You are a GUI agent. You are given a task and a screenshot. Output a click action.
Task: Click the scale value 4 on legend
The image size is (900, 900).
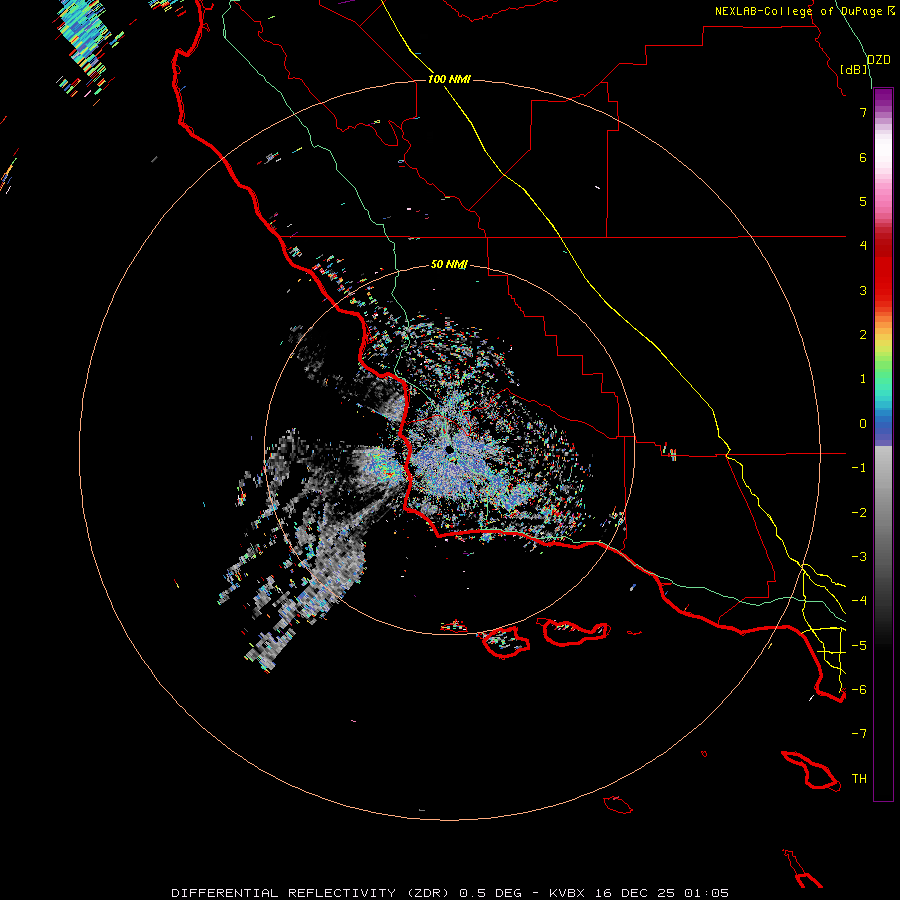coord(863,246)
